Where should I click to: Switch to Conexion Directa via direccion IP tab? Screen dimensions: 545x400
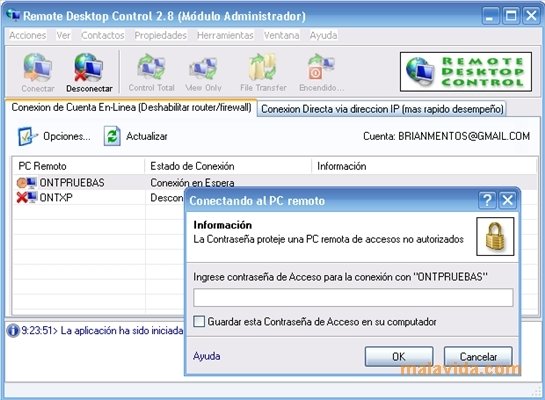[382, 109]
